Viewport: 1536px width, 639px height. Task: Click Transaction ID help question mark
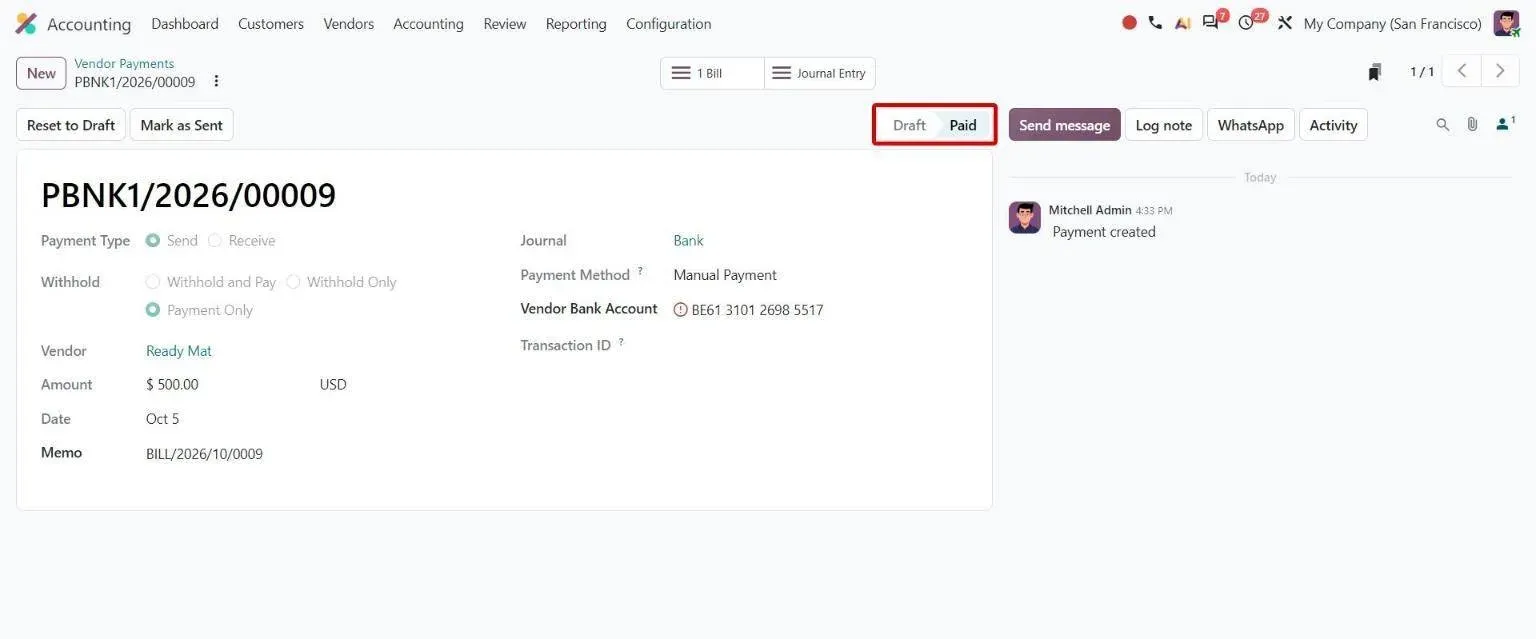(x=621, y=342)
